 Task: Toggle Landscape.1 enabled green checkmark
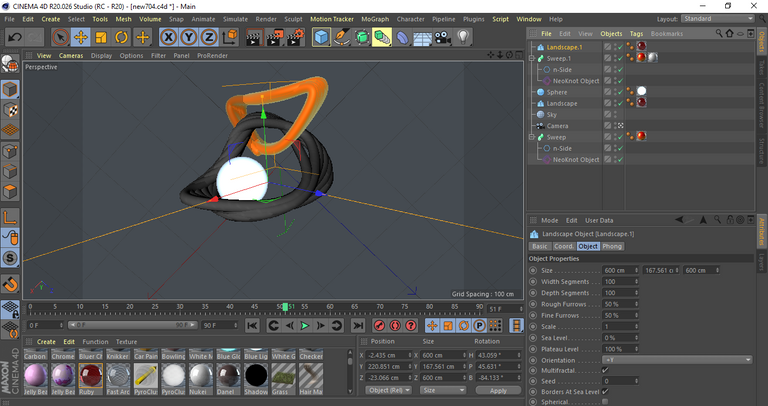(620, 47)
